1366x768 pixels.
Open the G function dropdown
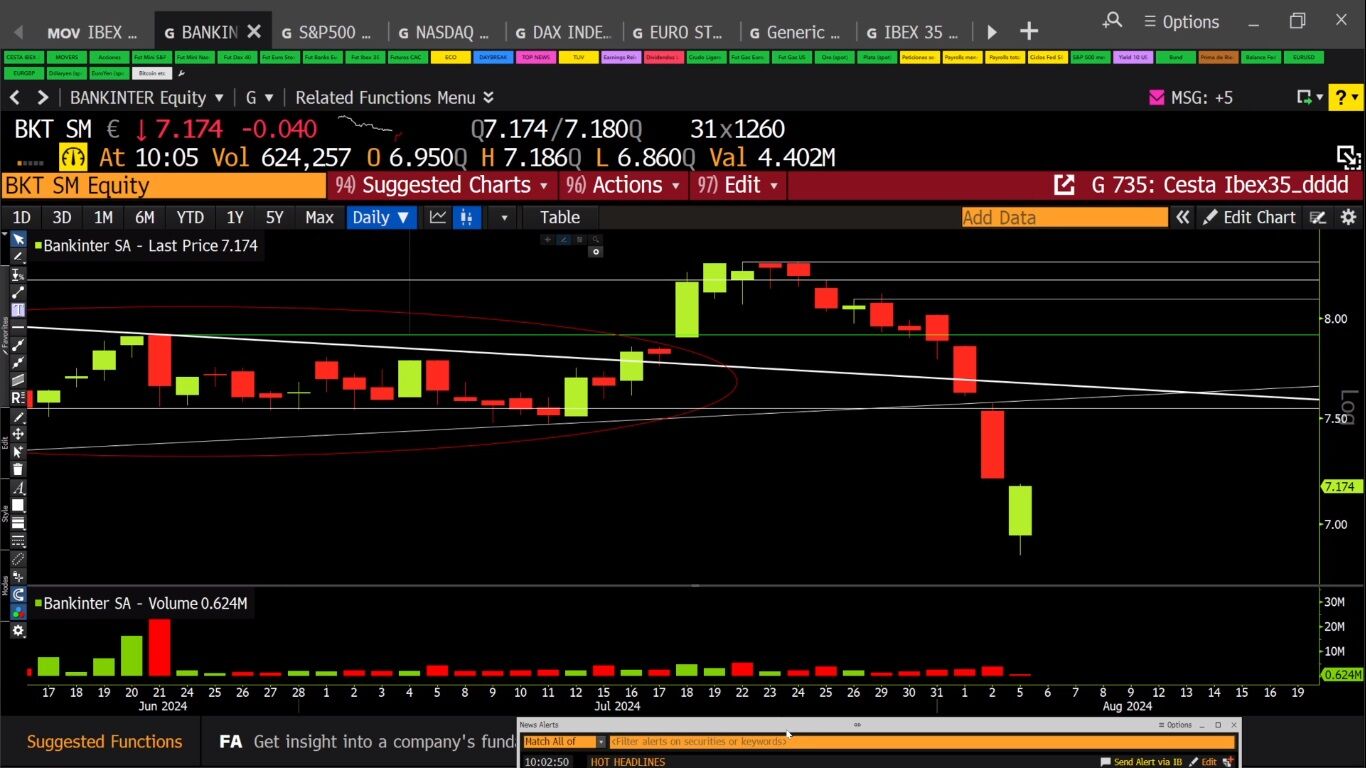[258, 97]
